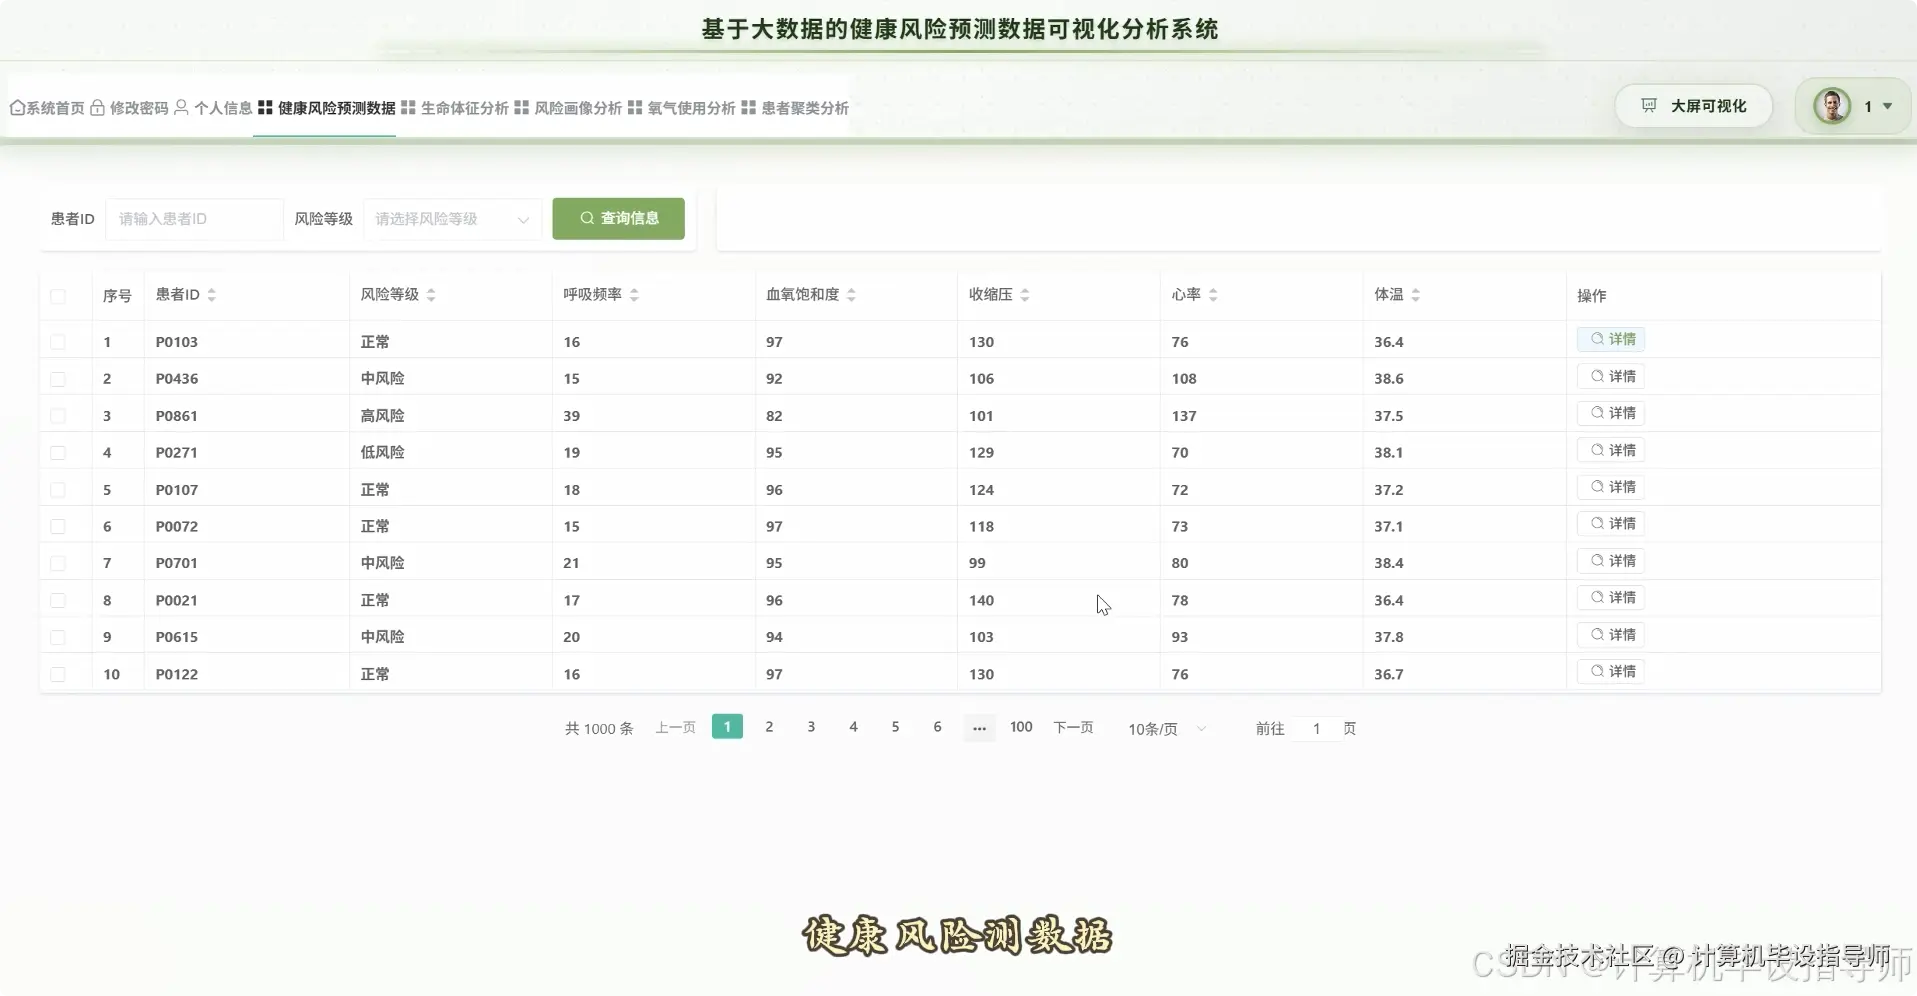This screenshot has width=1917, height=996.
Task: Click the 大屏可视化 presentation screen icon
Action: [x=1648, y=105]
